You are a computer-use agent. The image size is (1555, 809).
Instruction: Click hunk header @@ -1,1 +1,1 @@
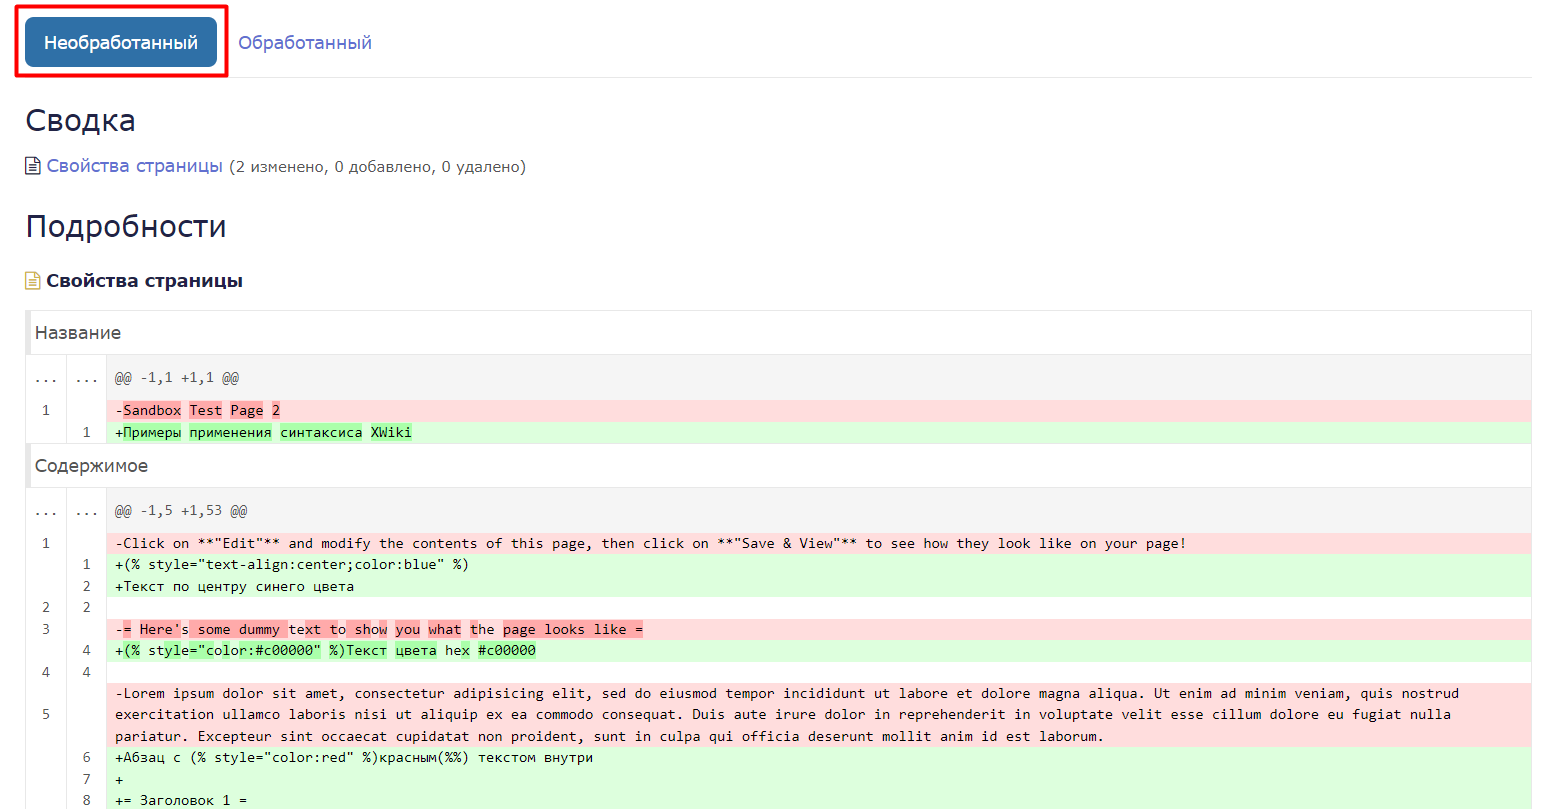click(177, 378)
